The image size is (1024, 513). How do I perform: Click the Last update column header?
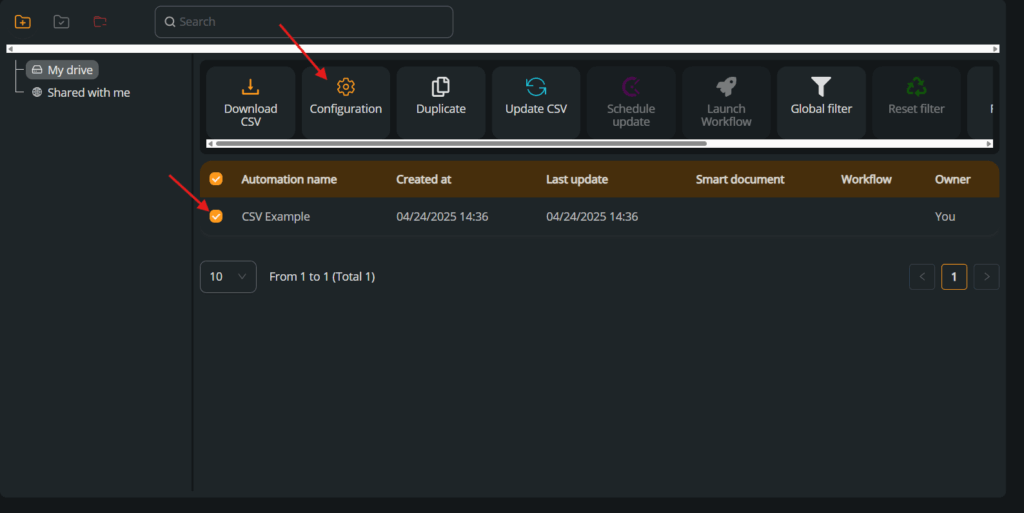point(577,179)
